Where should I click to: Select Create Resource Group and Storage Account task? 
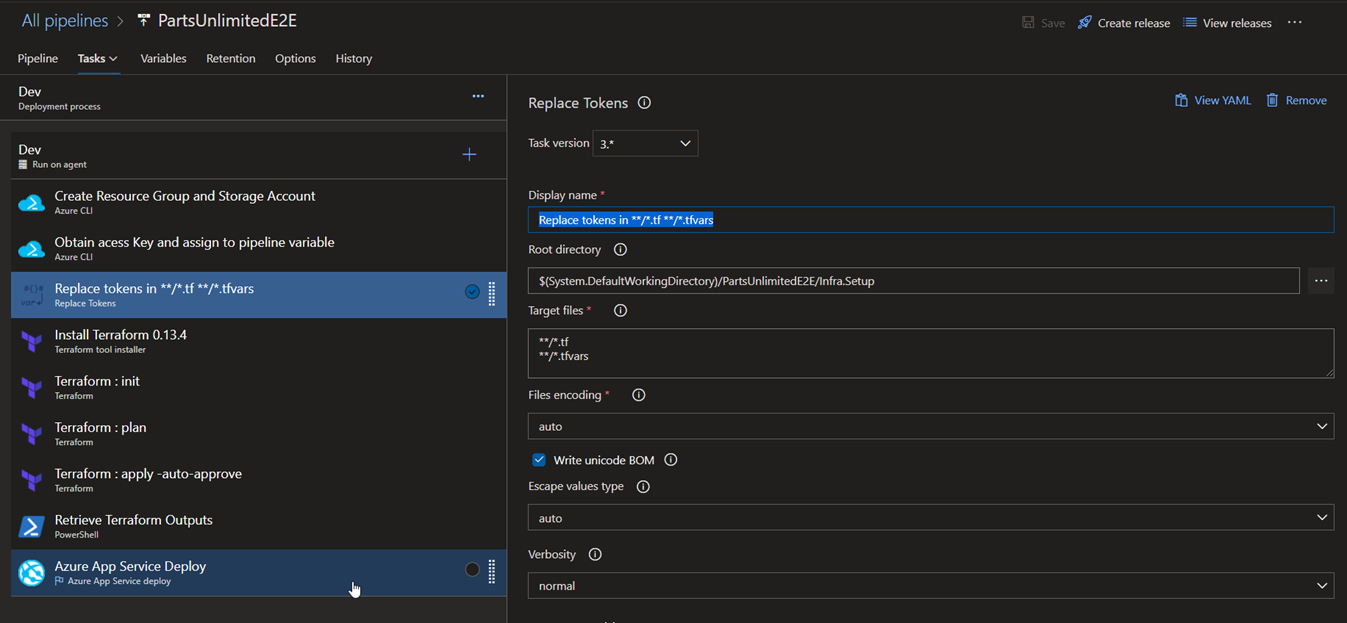point(258,202)
